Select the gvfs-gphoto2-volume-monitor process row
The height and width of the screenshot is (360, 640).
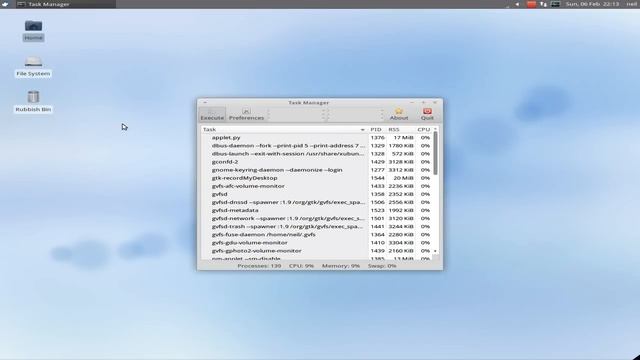click(x=316, y=251)
